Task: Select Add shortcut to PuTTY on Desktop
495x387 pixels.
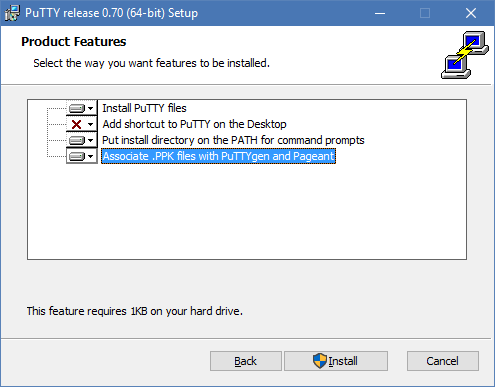Action: (x=194, y=124)
